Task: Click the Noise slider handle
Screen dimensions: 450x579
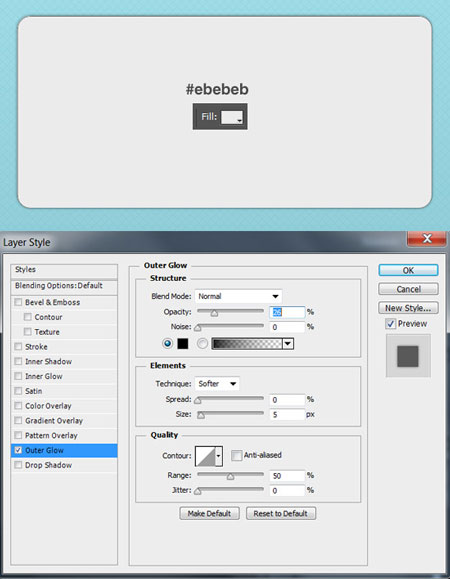Action: (198, 328)
